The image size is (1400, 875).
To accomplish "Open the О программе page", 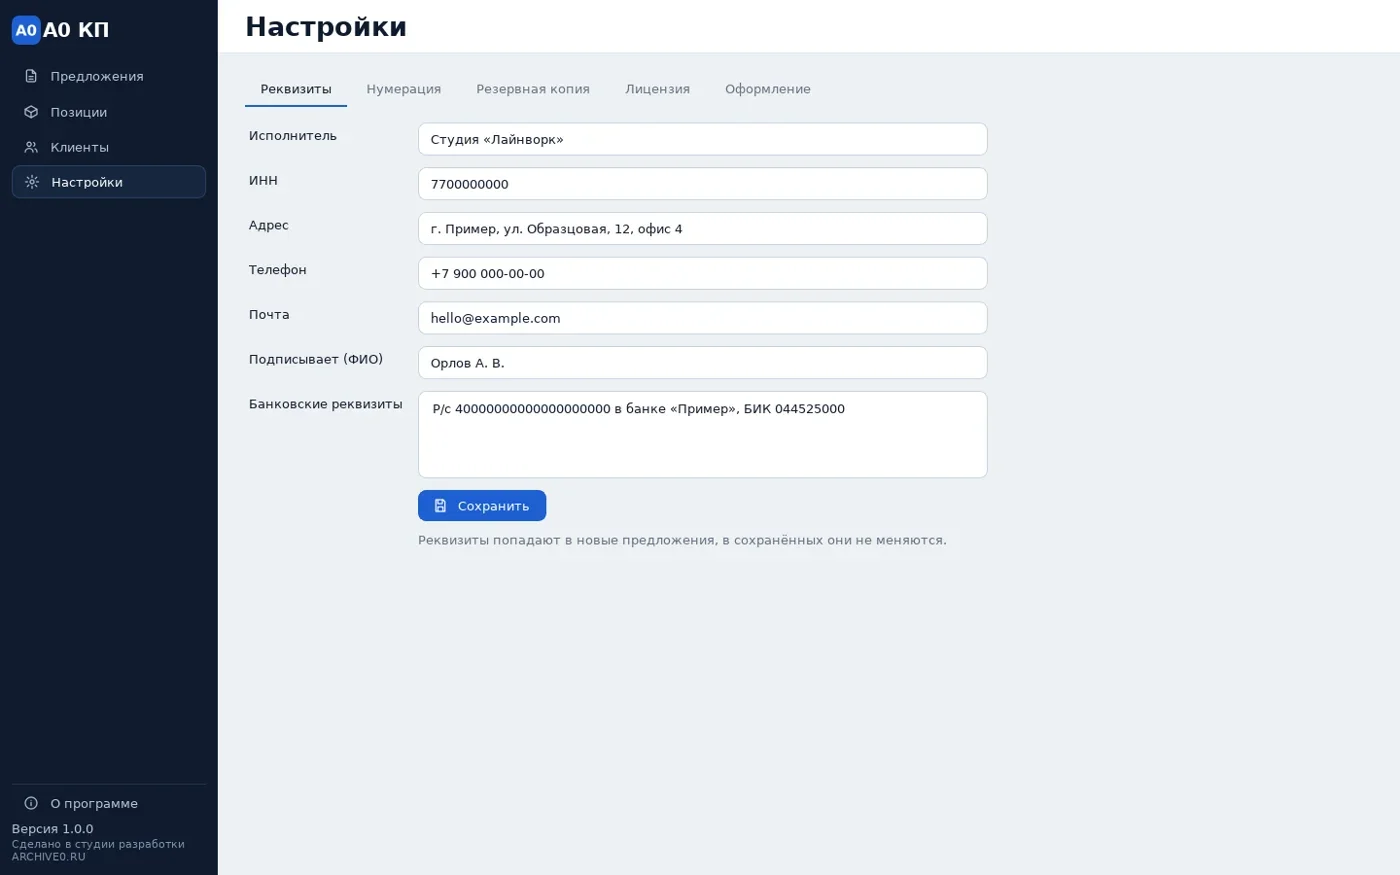I will [109, 803].
